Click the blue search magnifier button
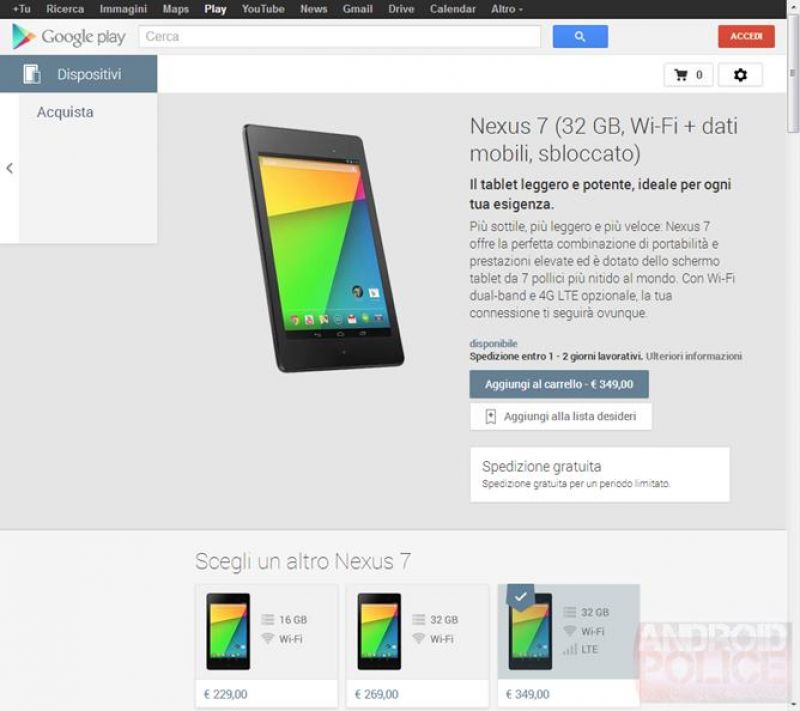The height and width of the screenshot is (711, 800). tap(580, 37)
